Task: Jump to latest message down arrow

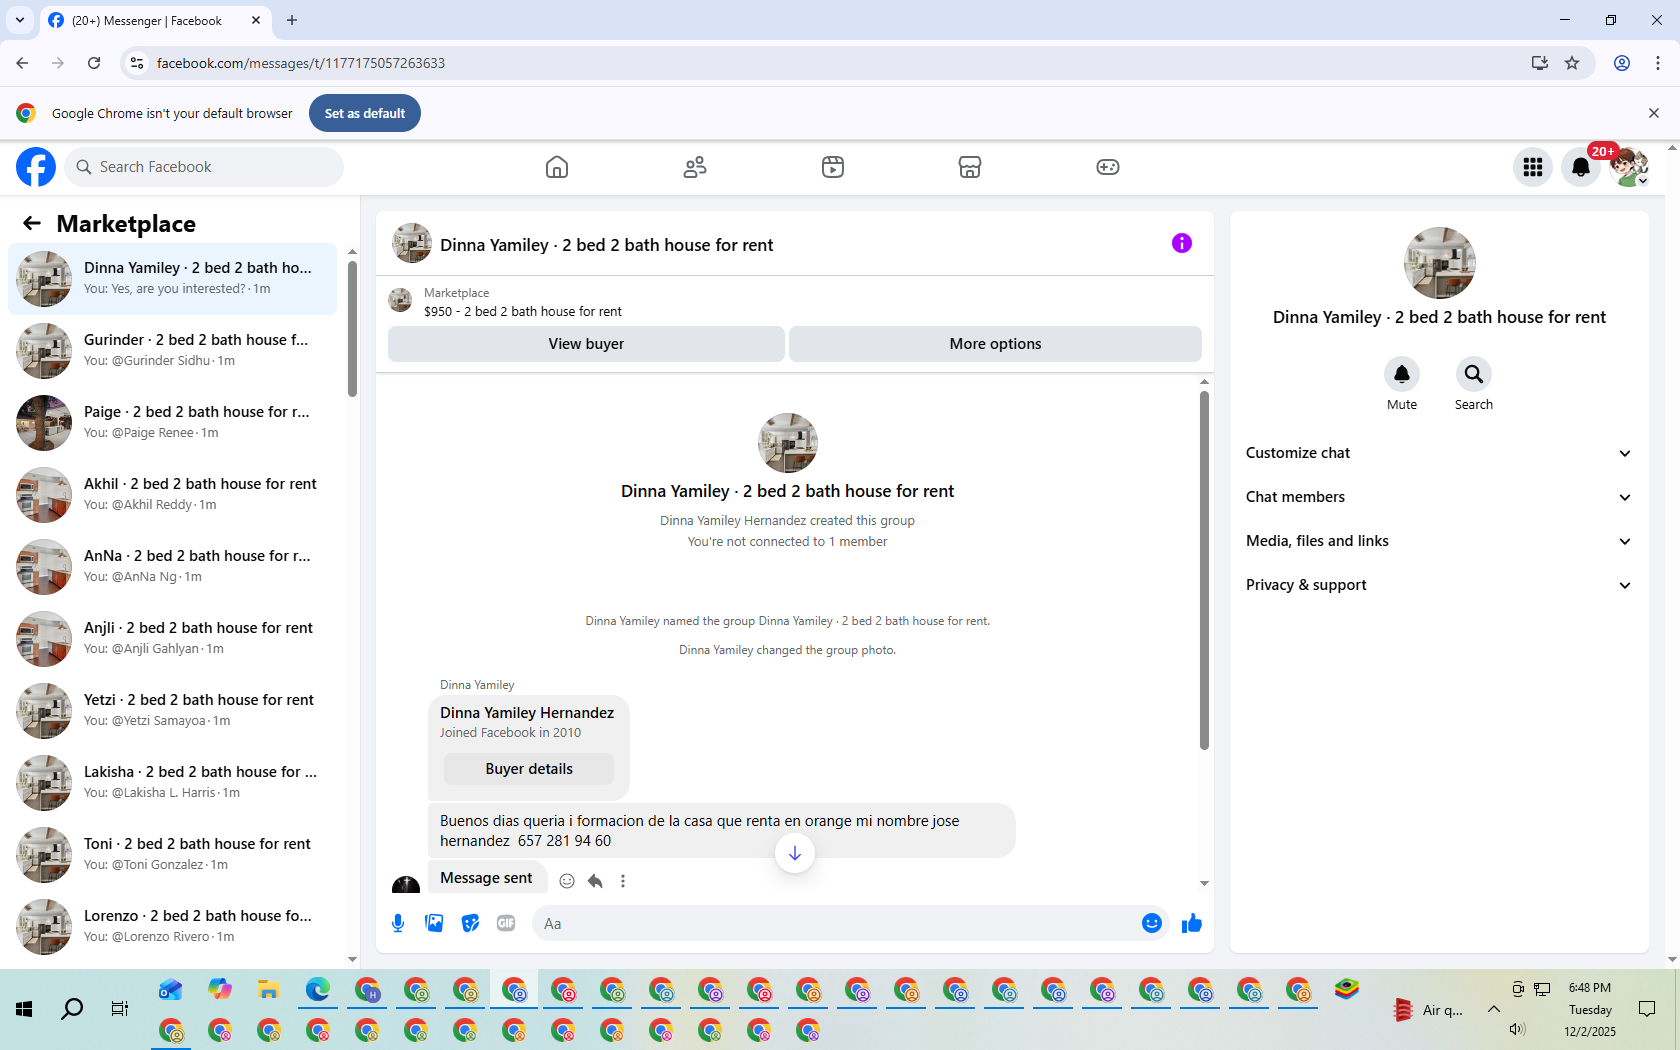Action: 795,853
